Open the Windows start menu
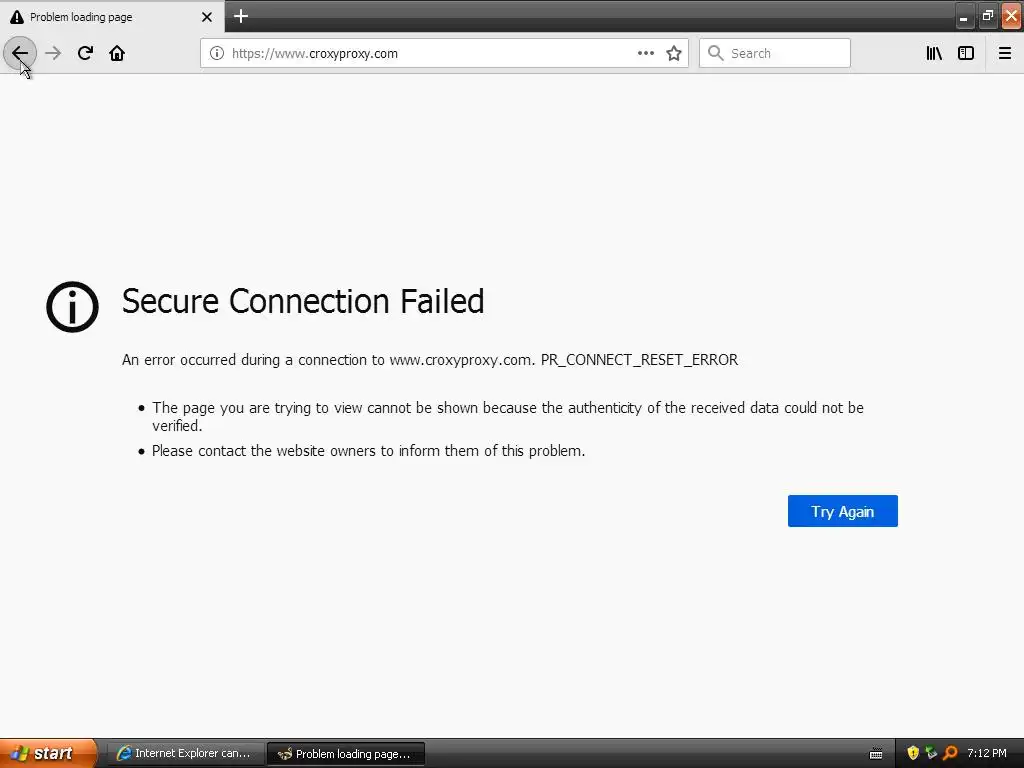The image size is (1024, 768). [x=48, y=753]
